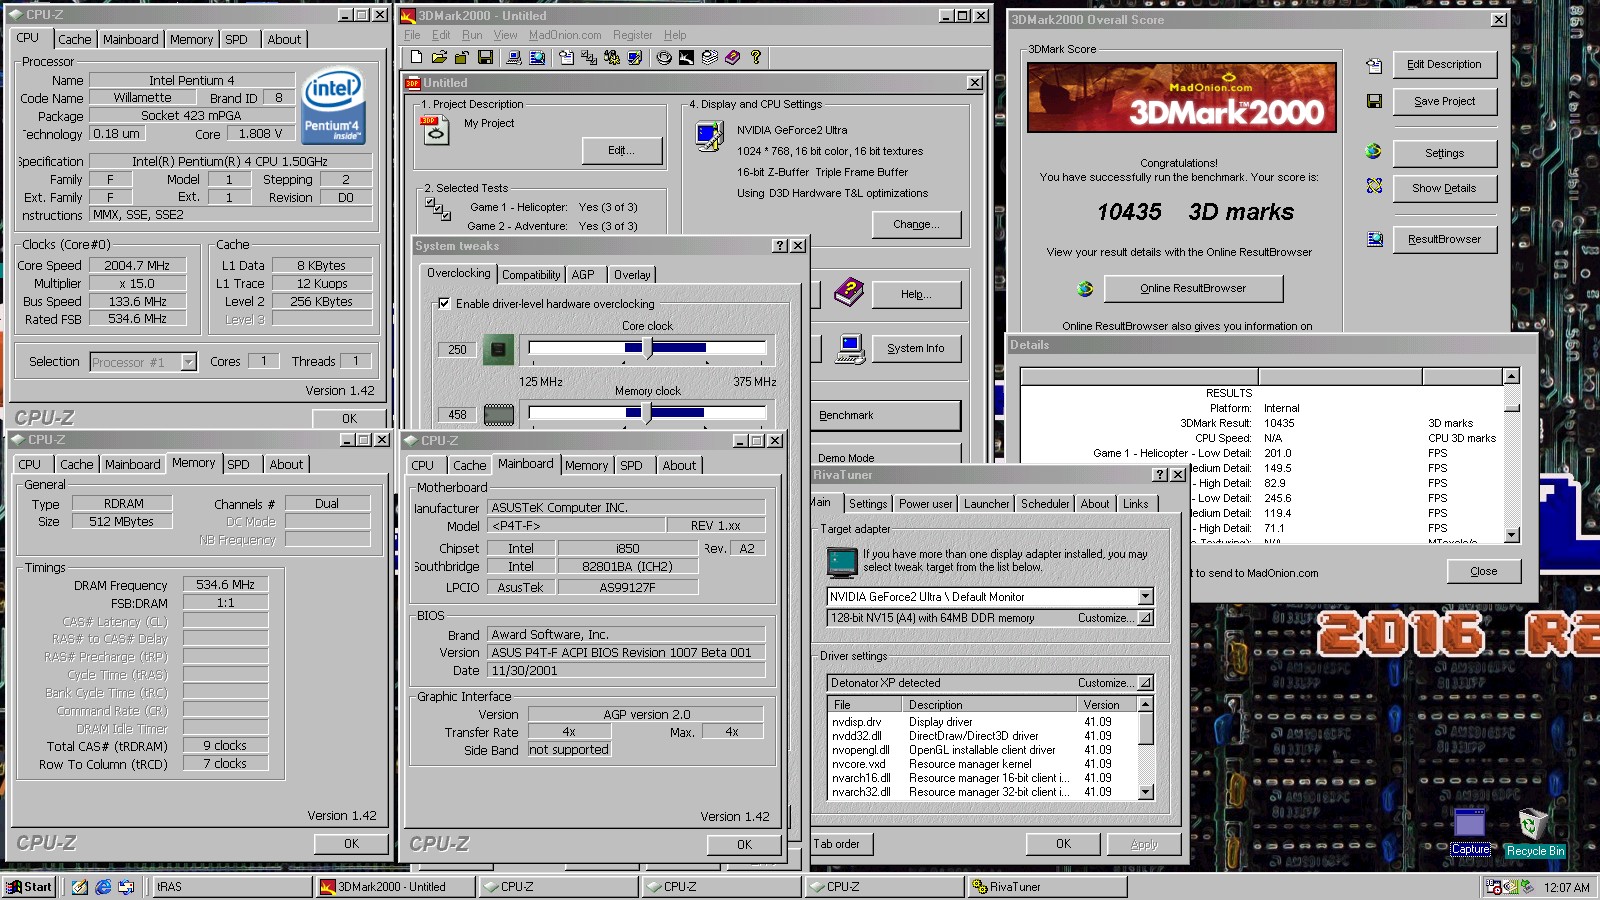Image resolution: width=1600 pixels, height=900 pixels.
Task: Open Scheduler tab in RivaTuner
Action: pyautogui.click(x=1045, y=504)
